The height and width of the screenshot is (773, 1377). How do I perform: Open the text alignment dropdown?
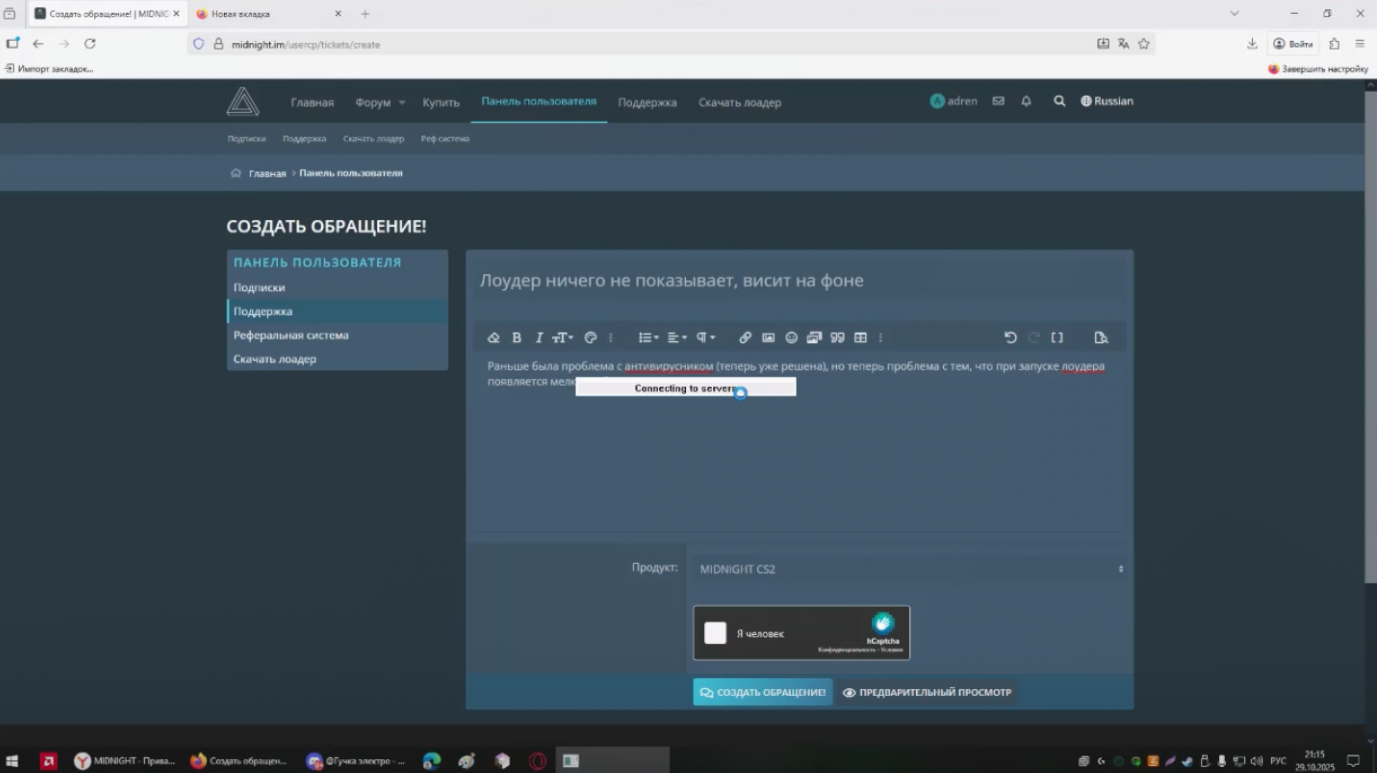pyautogui.click(x=677, y=338)
